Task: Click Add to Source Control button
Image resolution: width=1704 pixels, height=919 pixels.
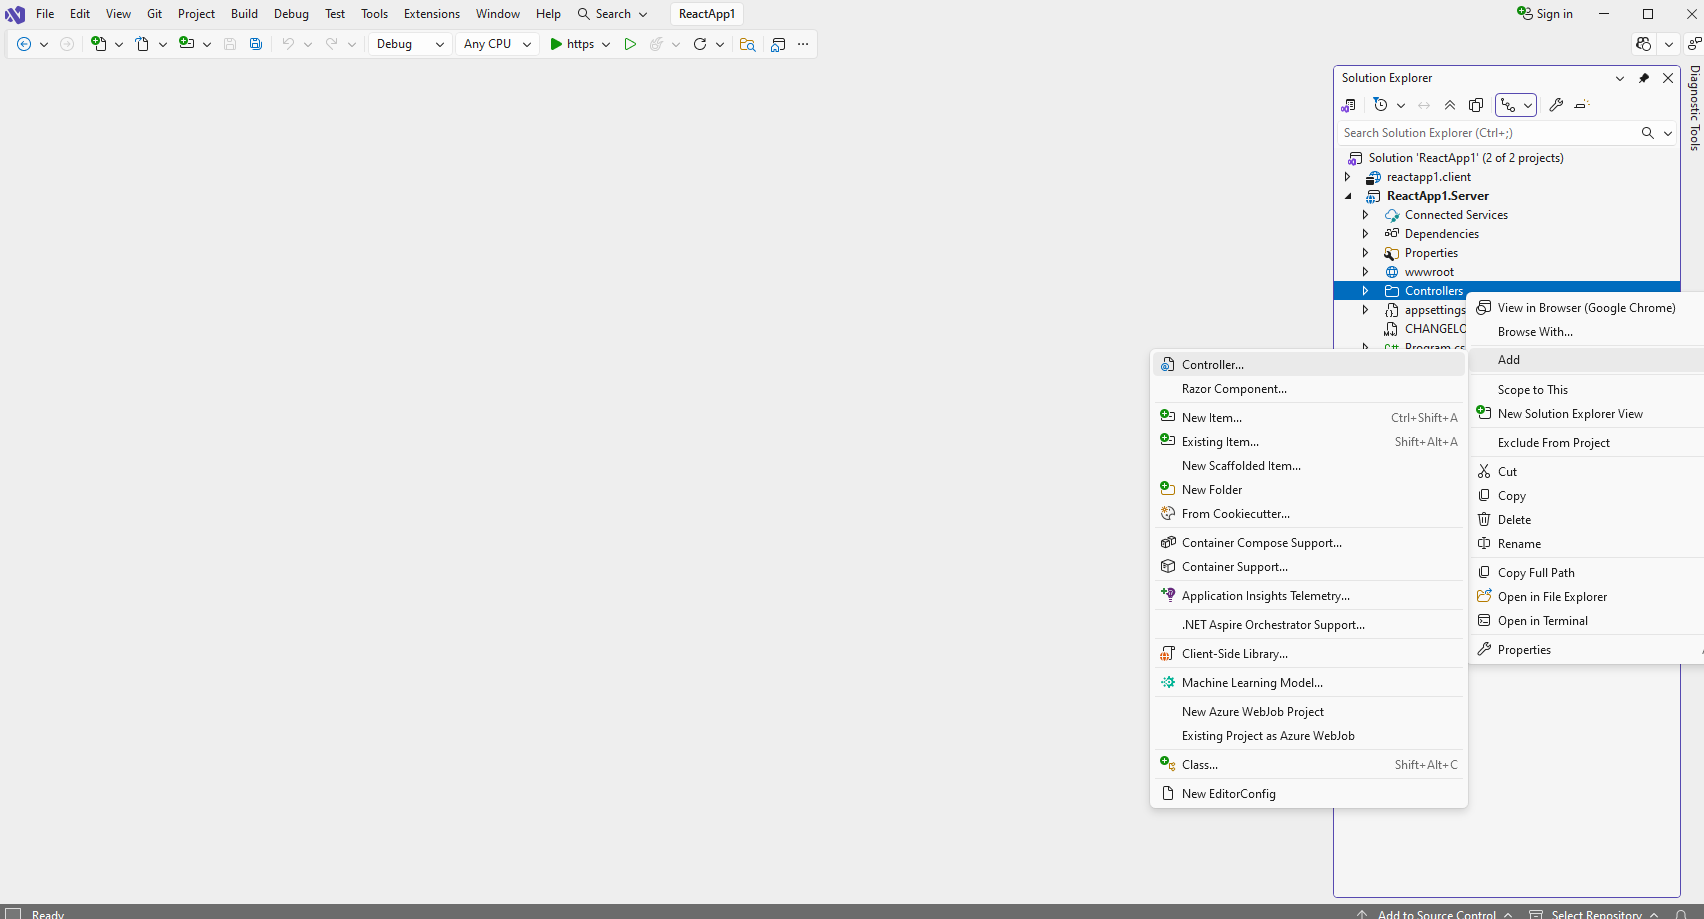Action: (x=1436, y=914)
